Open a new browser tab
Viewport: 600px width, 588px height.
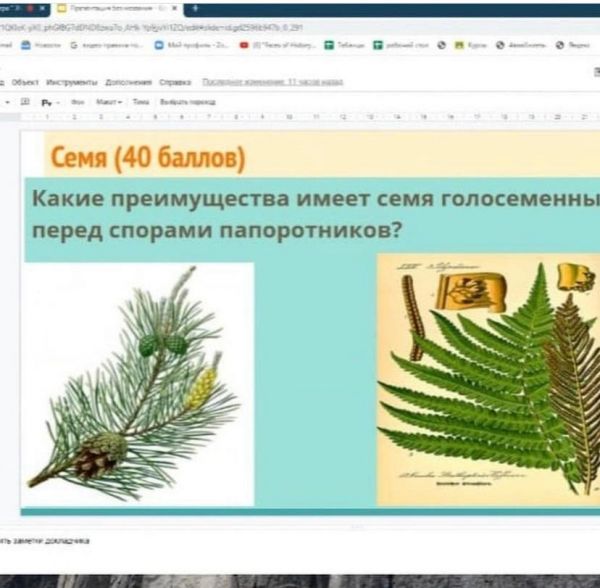194,7
